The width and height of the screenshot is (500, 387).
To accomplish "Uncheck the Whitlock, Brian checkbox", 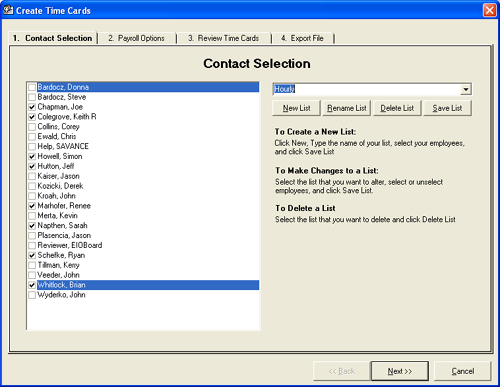I will (x=32, y=285).
